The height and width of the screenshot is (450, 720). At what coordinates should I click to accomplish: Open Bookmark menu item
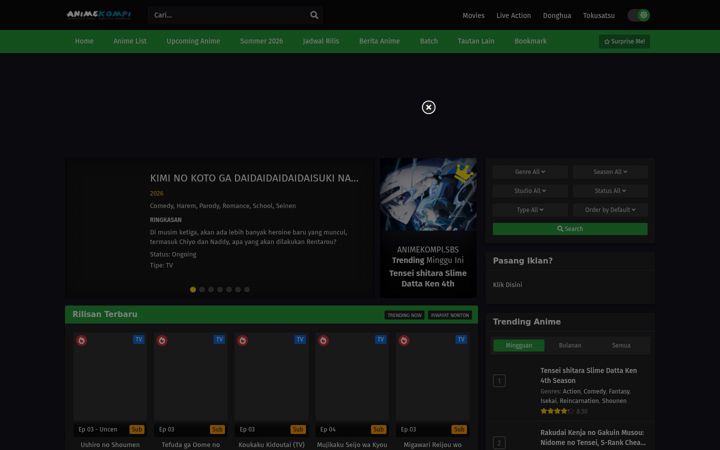[530, 41]
